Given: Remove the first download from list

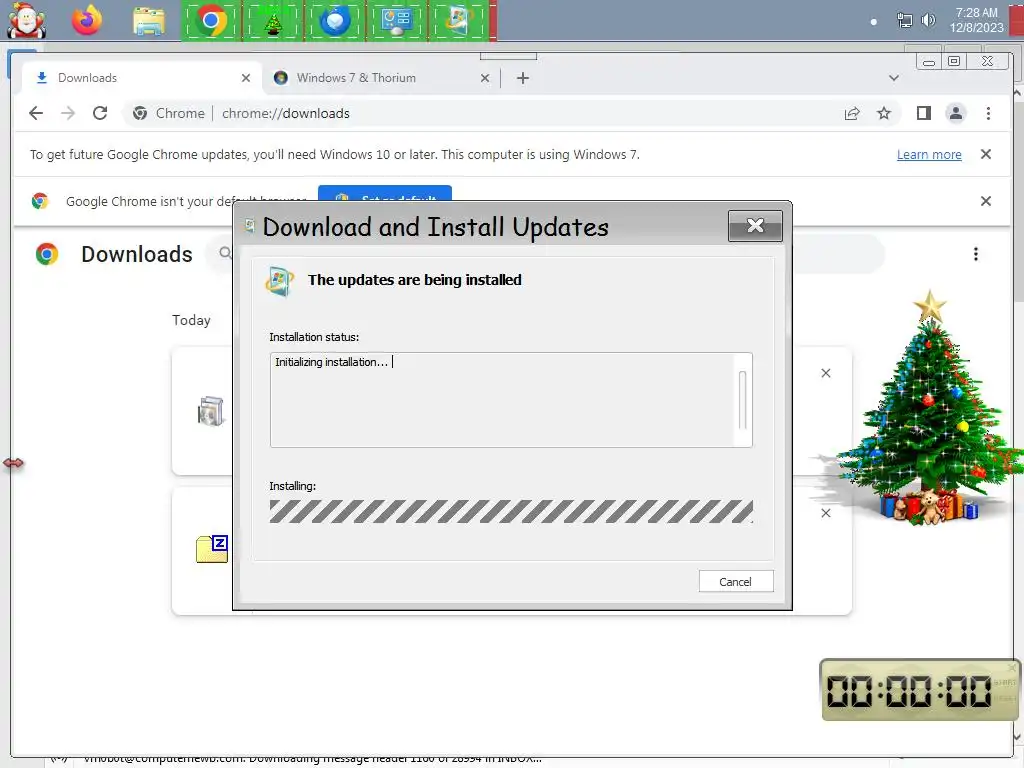Looking at the screenshot, I should (x=825, y=373).
